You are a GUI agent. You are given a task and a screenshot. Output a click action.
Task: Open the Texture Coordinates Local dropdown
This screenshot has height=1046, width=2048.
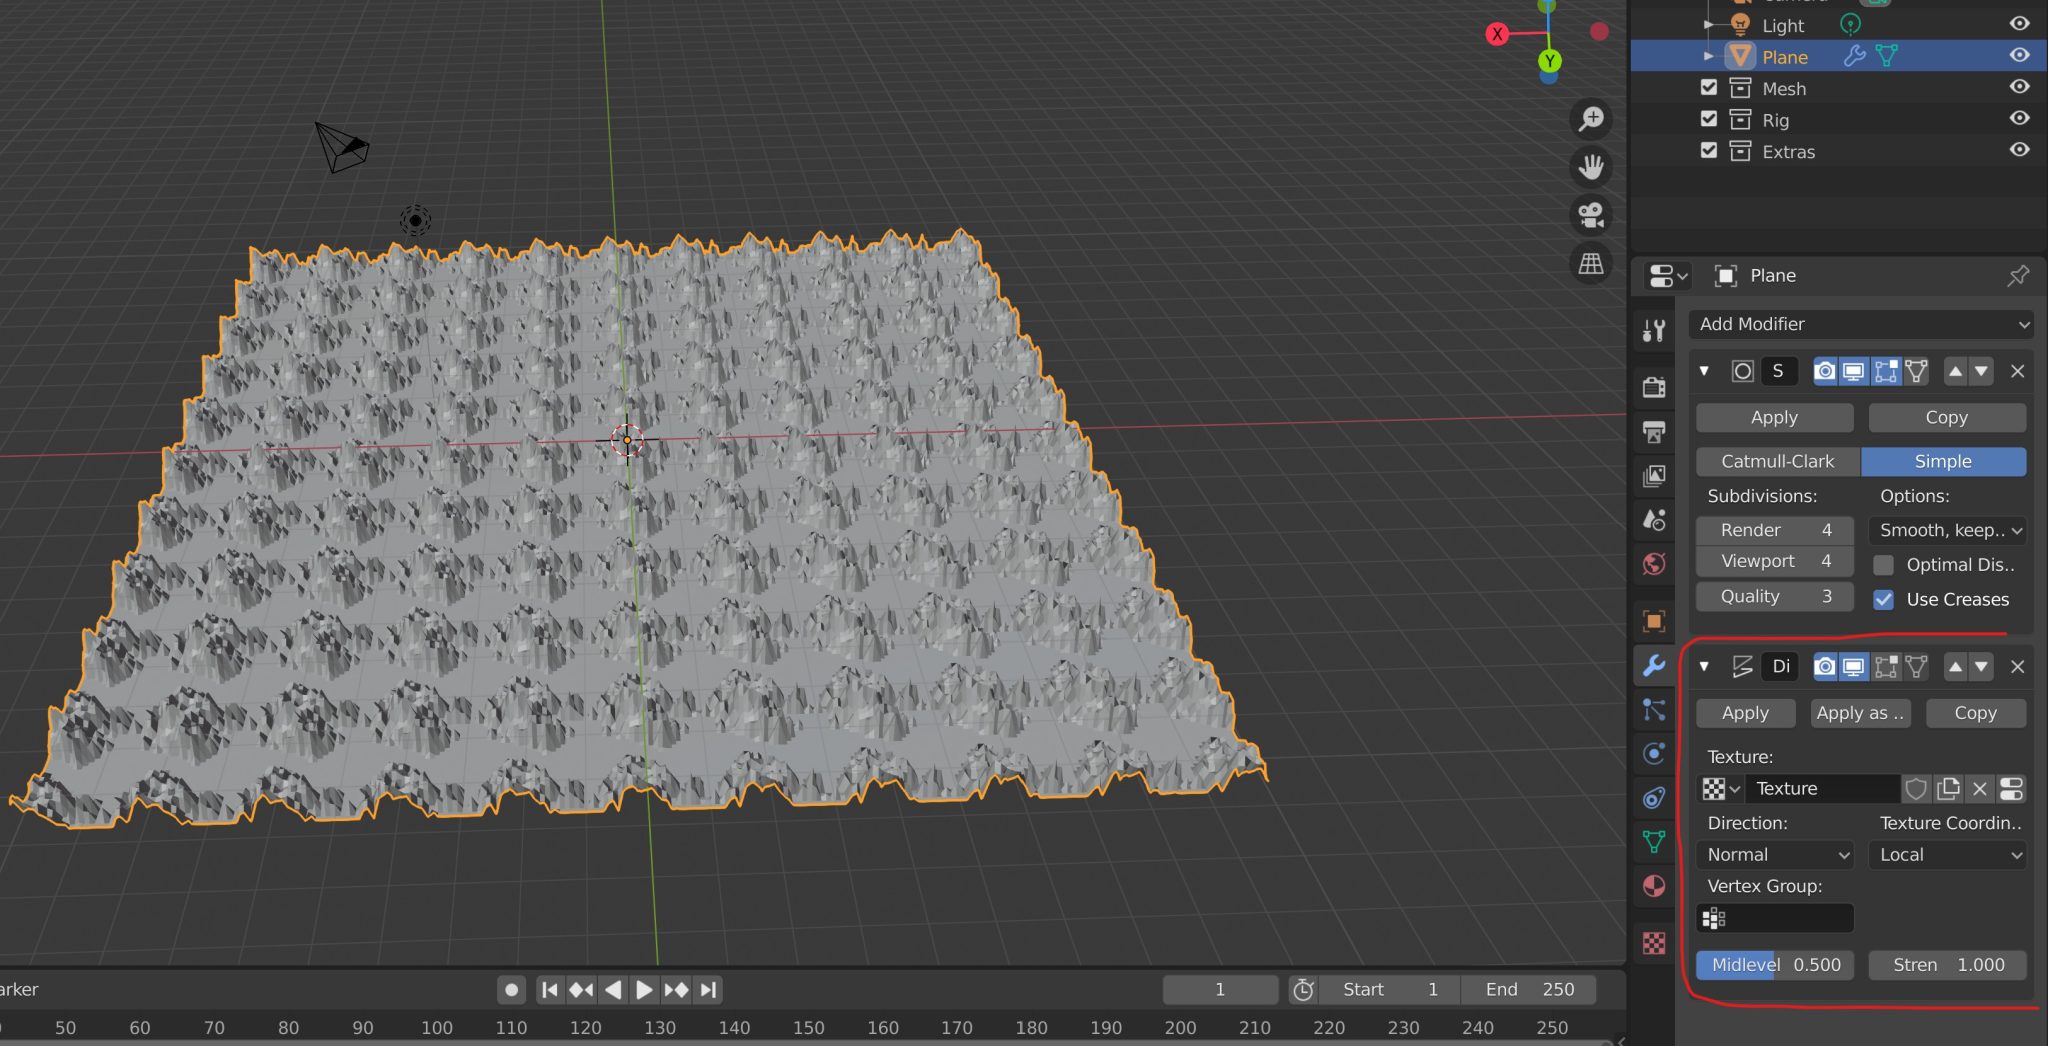click(1946, 854)
